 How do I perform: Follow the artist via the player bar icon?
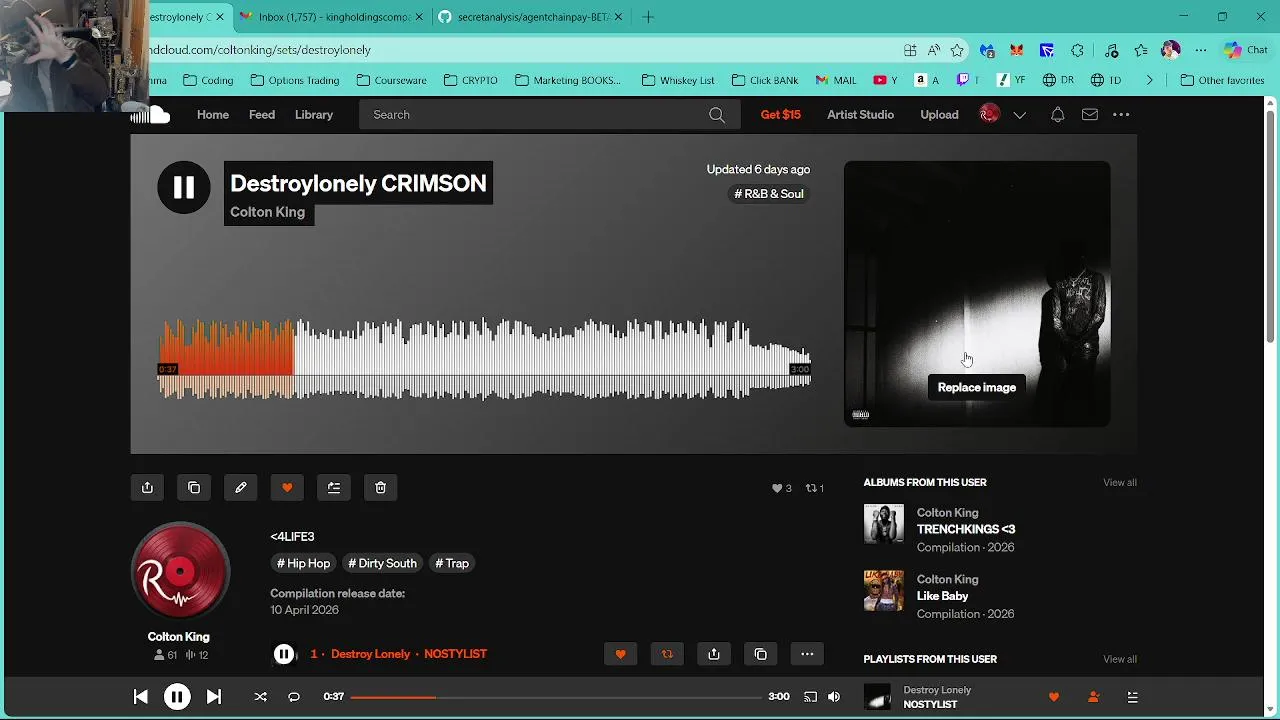click(x=1093, y=697)
